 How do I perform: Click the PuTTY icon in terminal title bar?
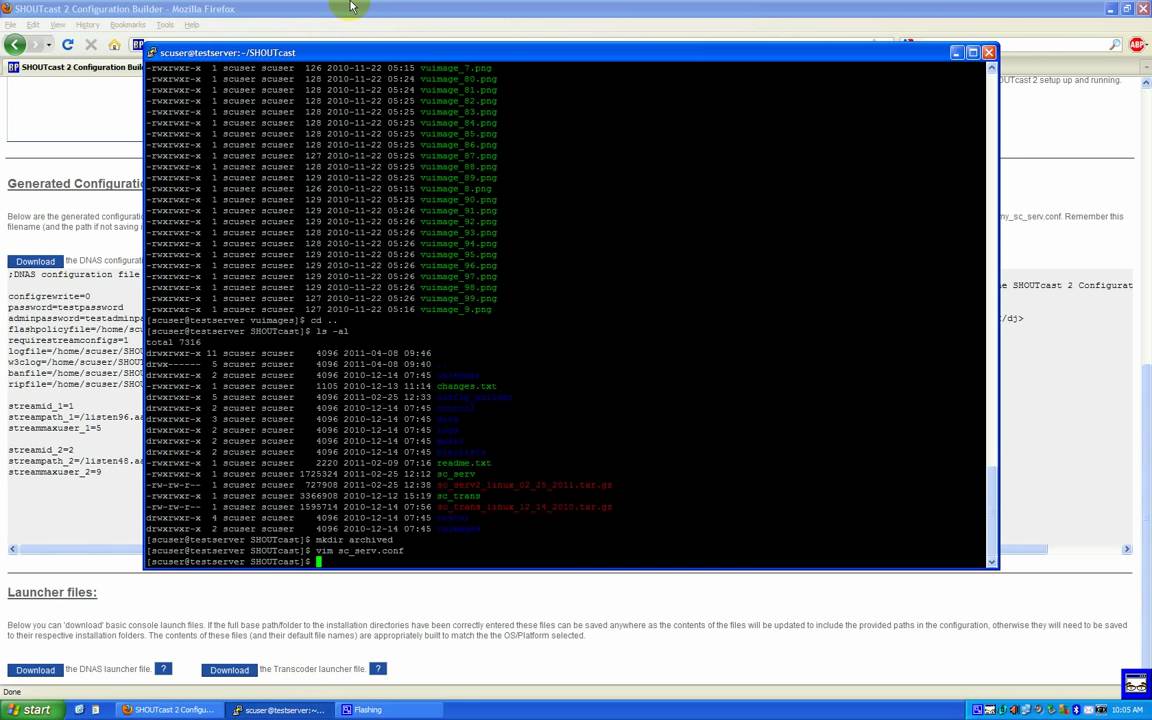tap(152, 53)
